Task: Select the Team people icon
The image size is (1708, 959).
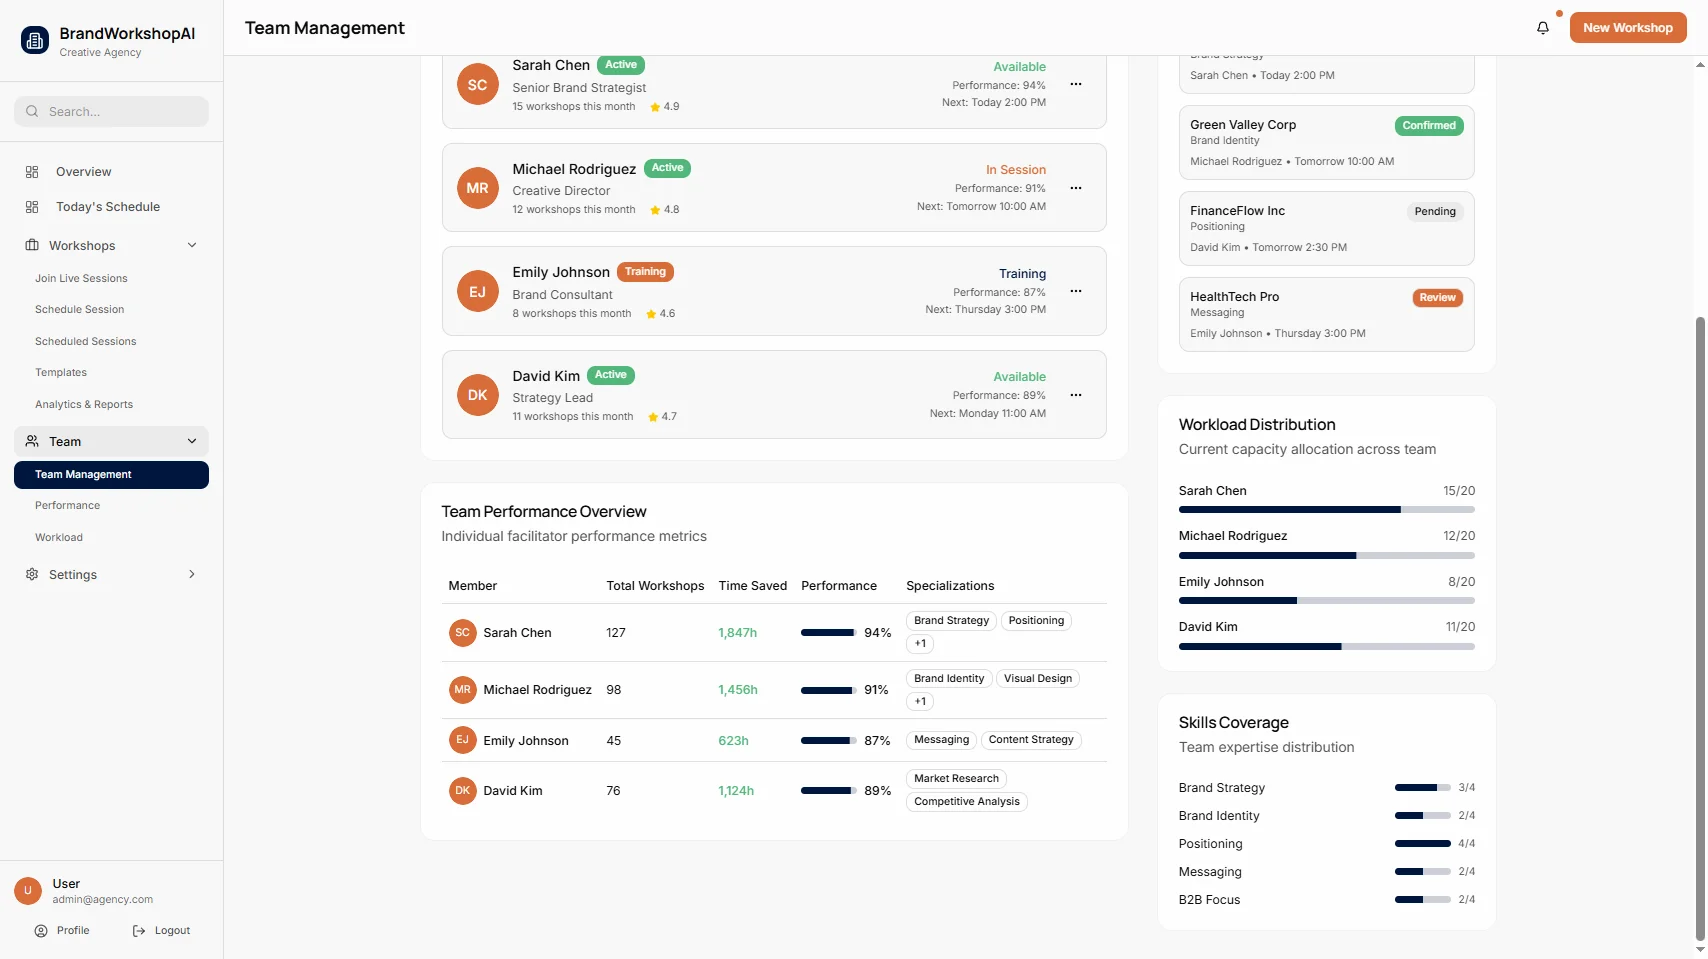Action: tap(31, 441)
